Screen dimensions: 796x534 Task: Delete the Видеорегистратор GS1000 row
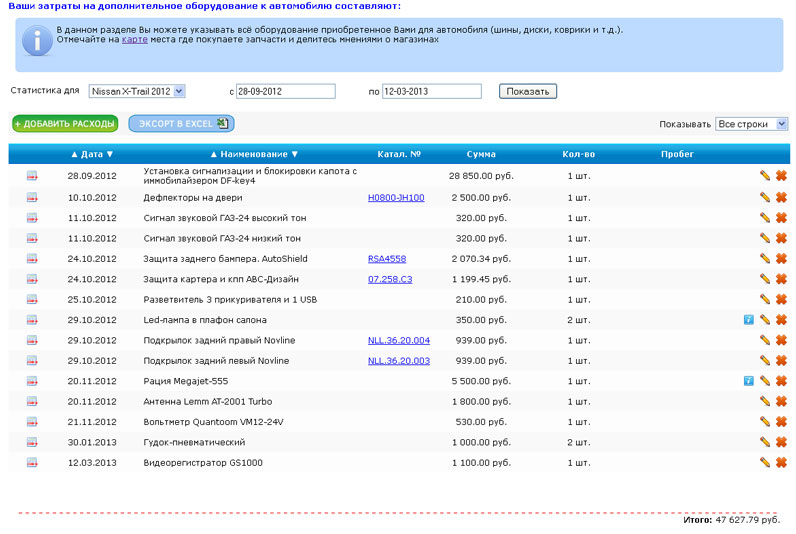[x=781, y=462]
